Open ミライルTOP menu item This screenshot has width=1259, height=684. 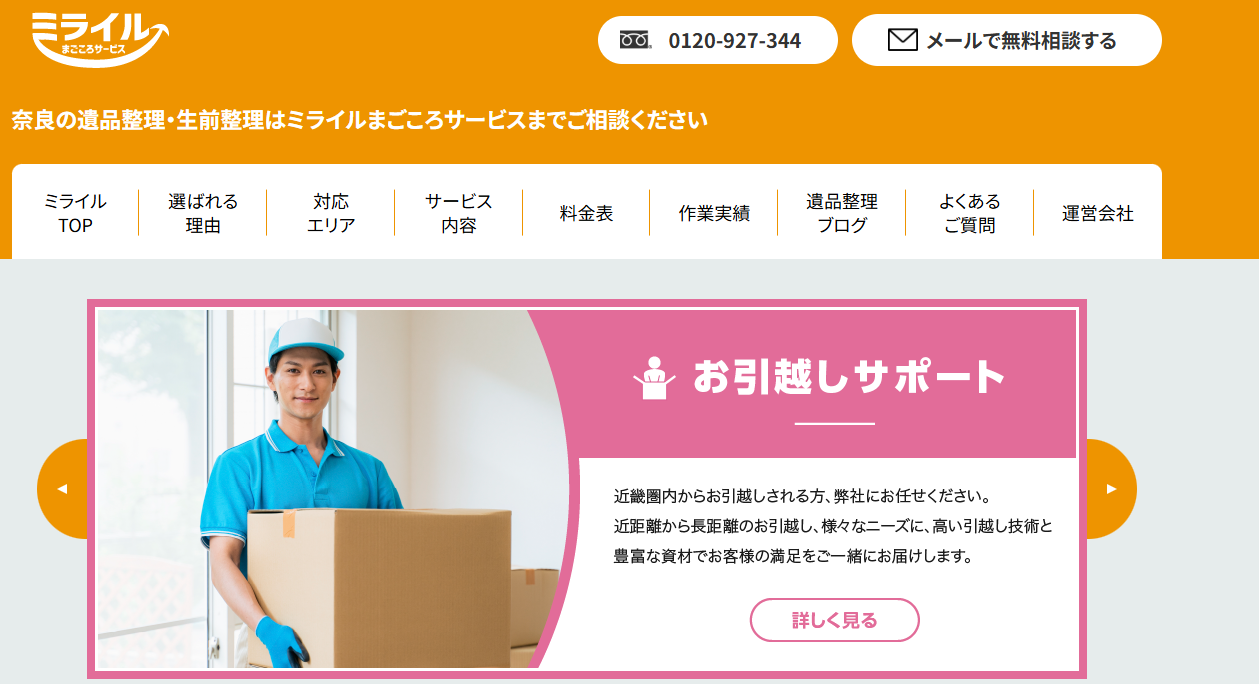click(x=75, y=213)
